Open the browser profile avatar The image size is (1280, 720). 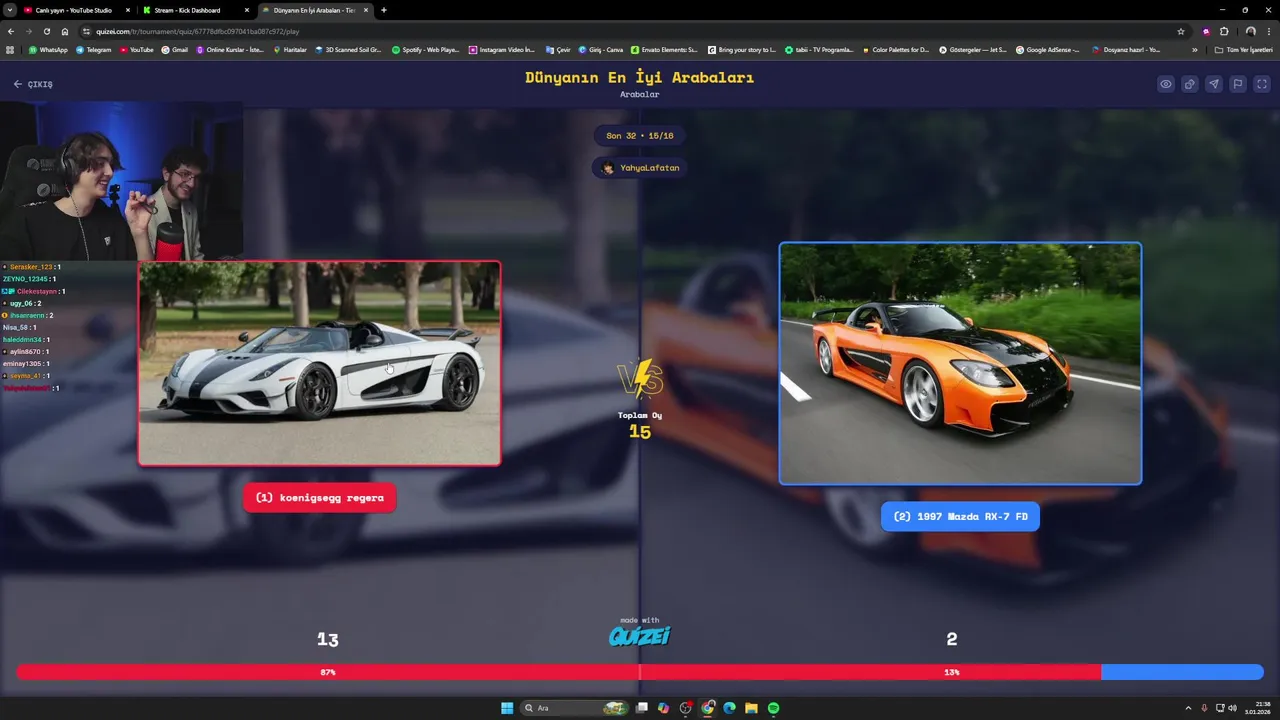[x=1250, y=31]
